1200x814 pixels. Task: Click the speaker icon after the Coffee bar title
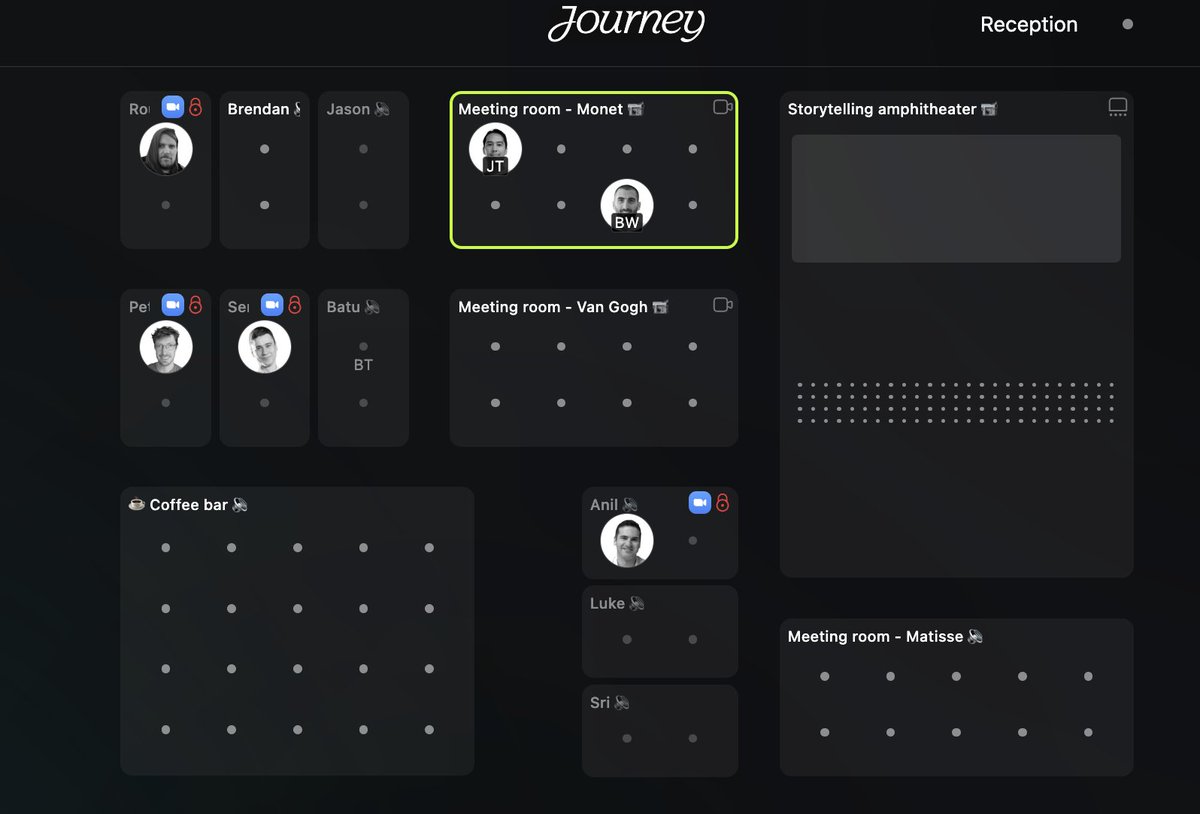point(240,505)
